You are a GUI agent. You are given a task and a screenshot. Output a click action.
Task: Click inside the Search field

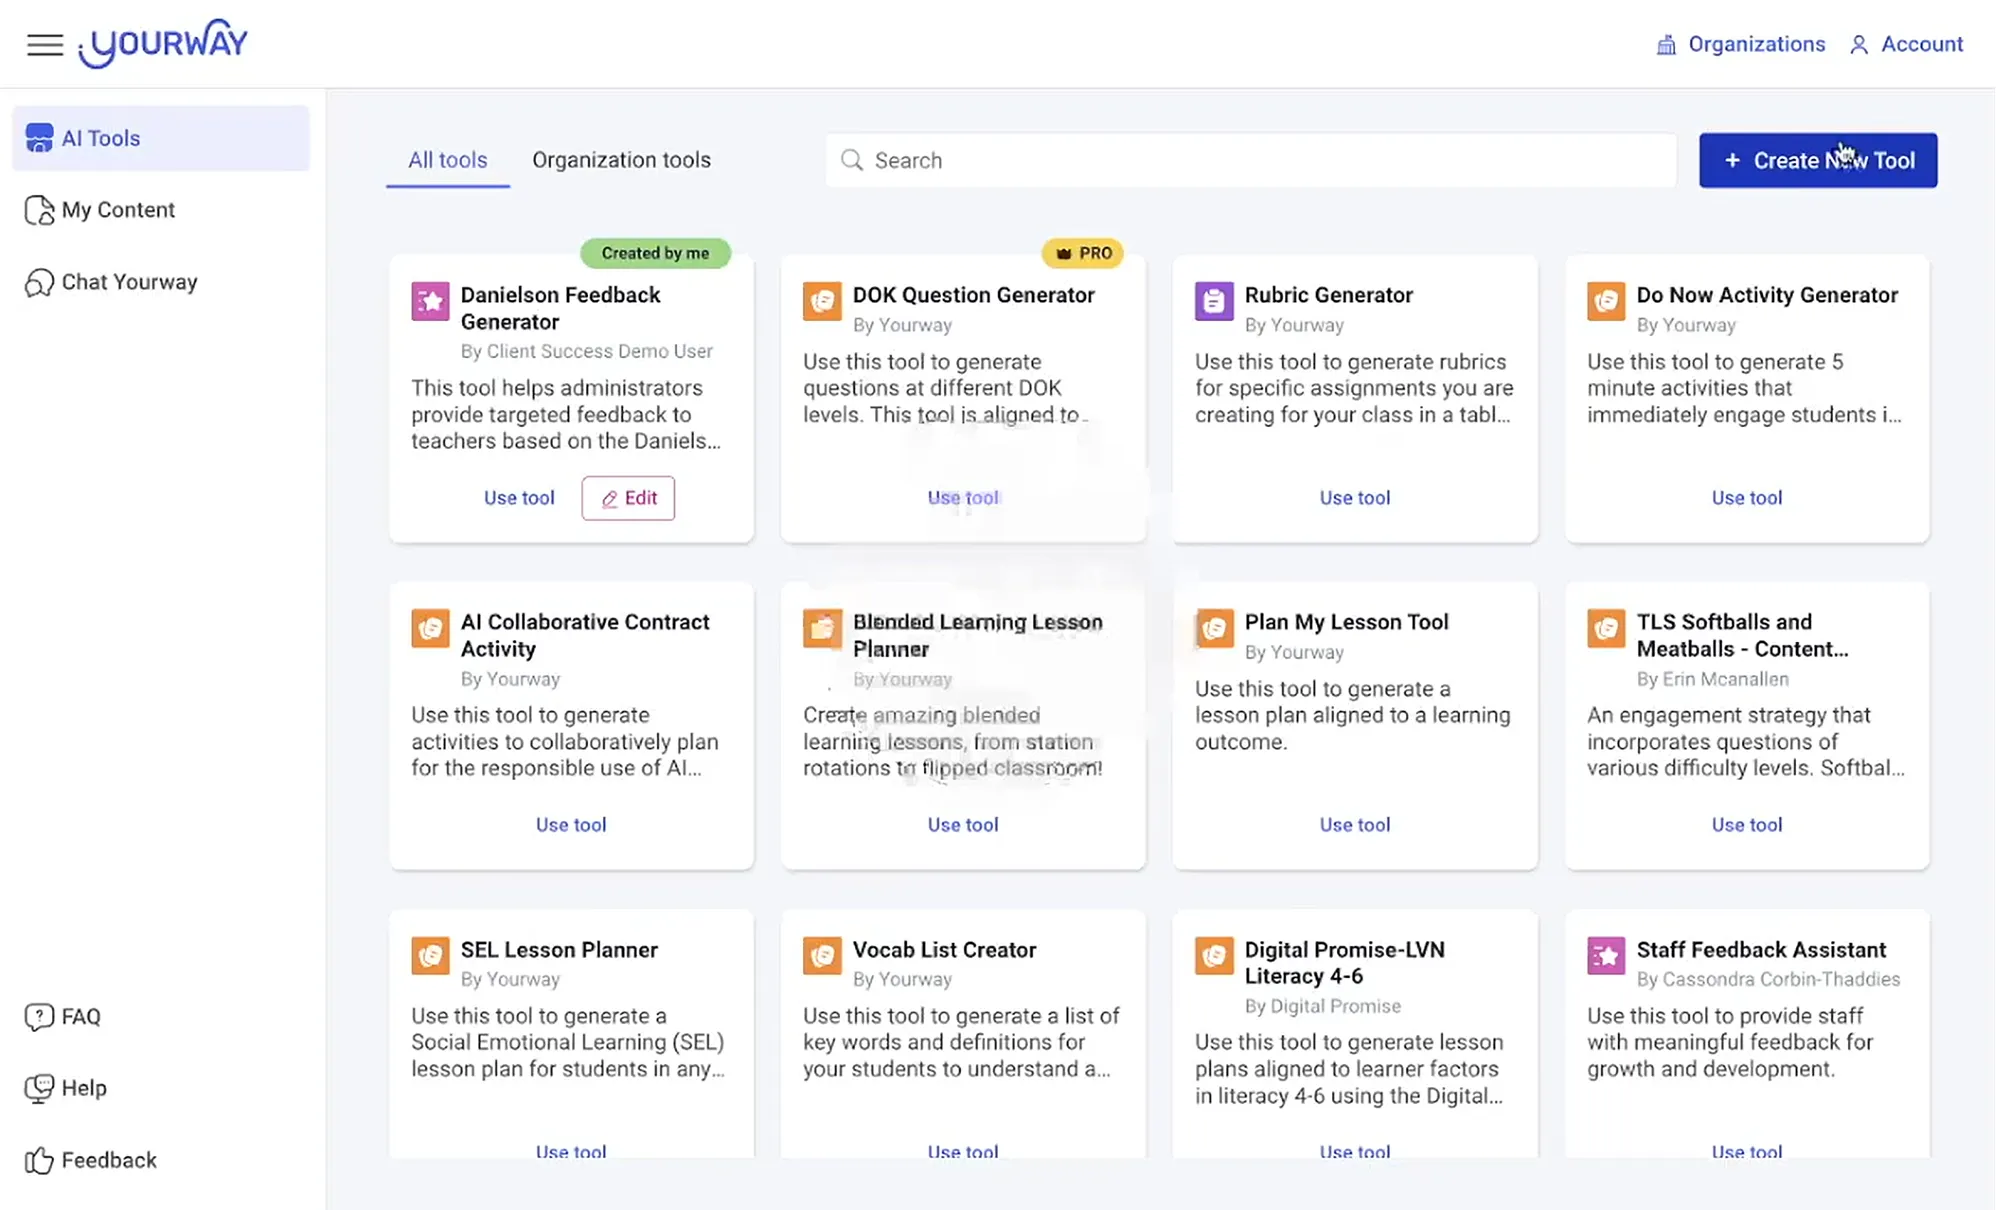[x=1250, y=160]
